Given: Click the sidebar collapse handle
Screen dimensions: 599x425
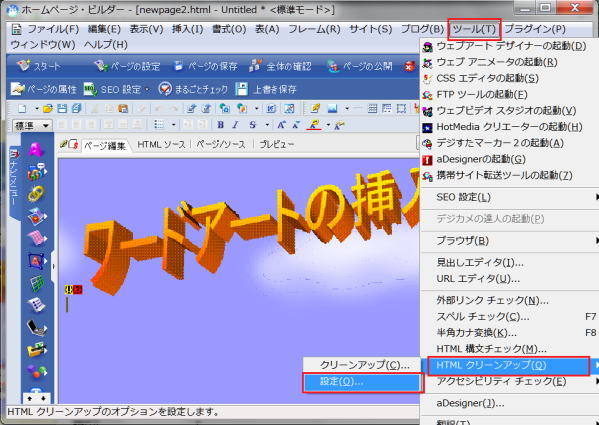Looking at the screenshot, I should (53, 266).
